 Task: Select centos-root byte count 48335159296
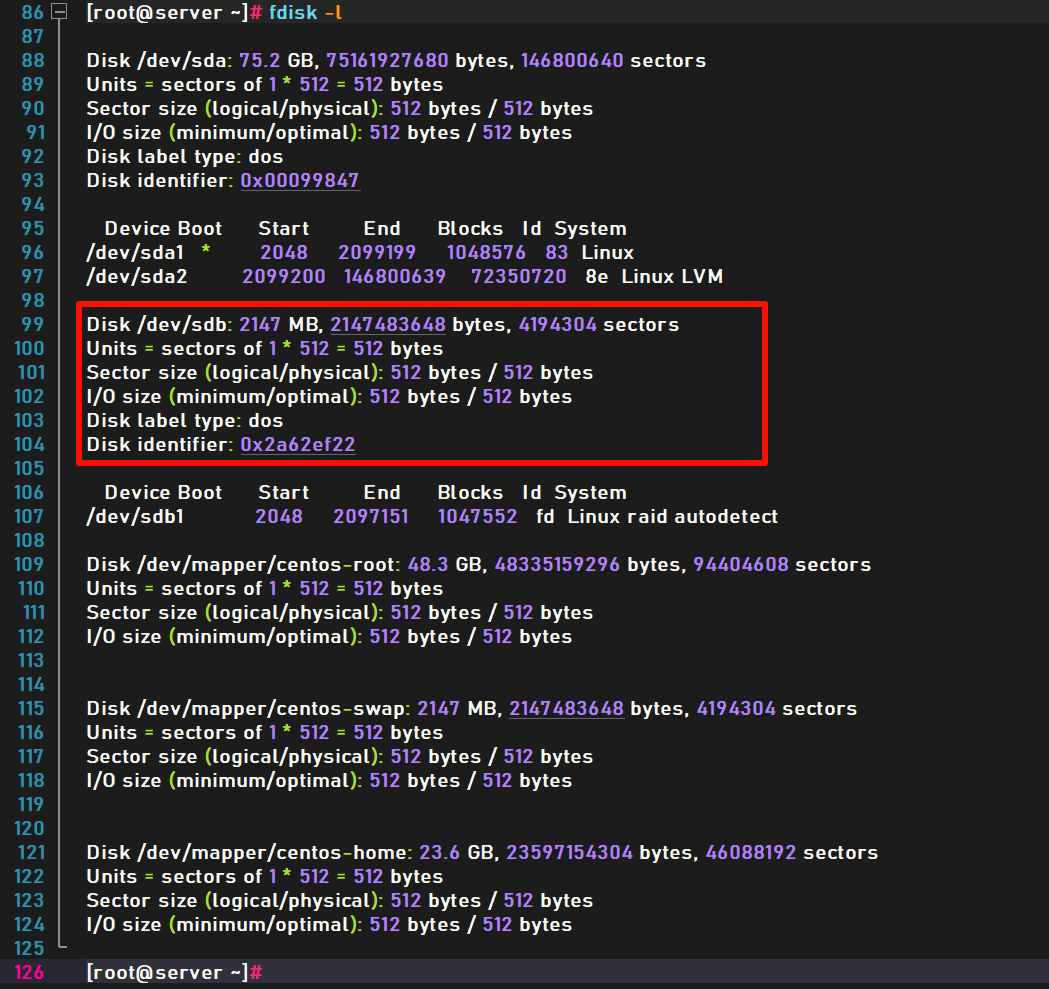coord(557,565)
